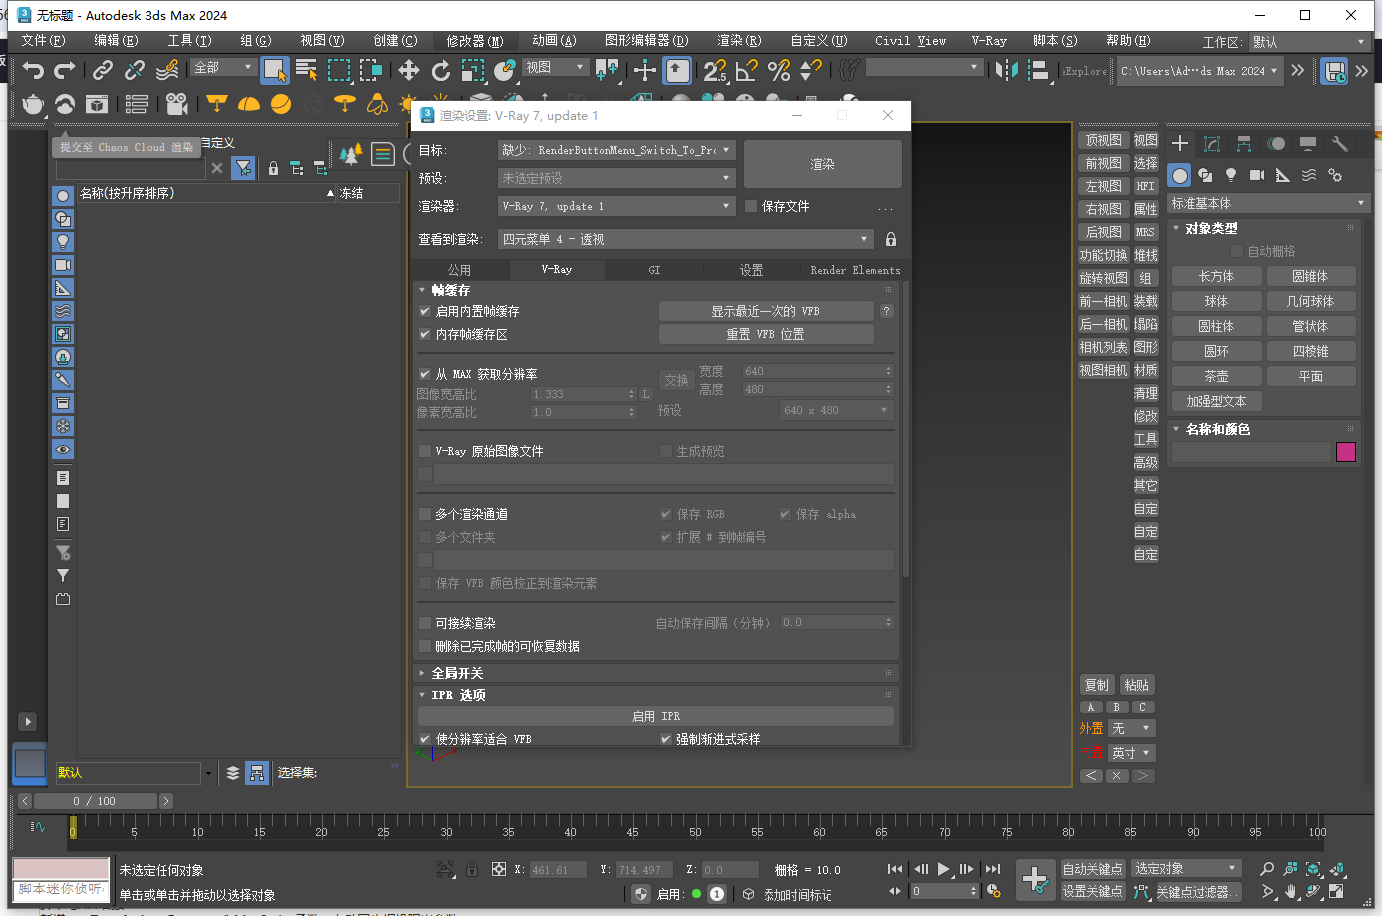The width and height of the screenshot is (1382, 916).
Task: Click the large Set Key plus button
Action: coord(1035,880)
